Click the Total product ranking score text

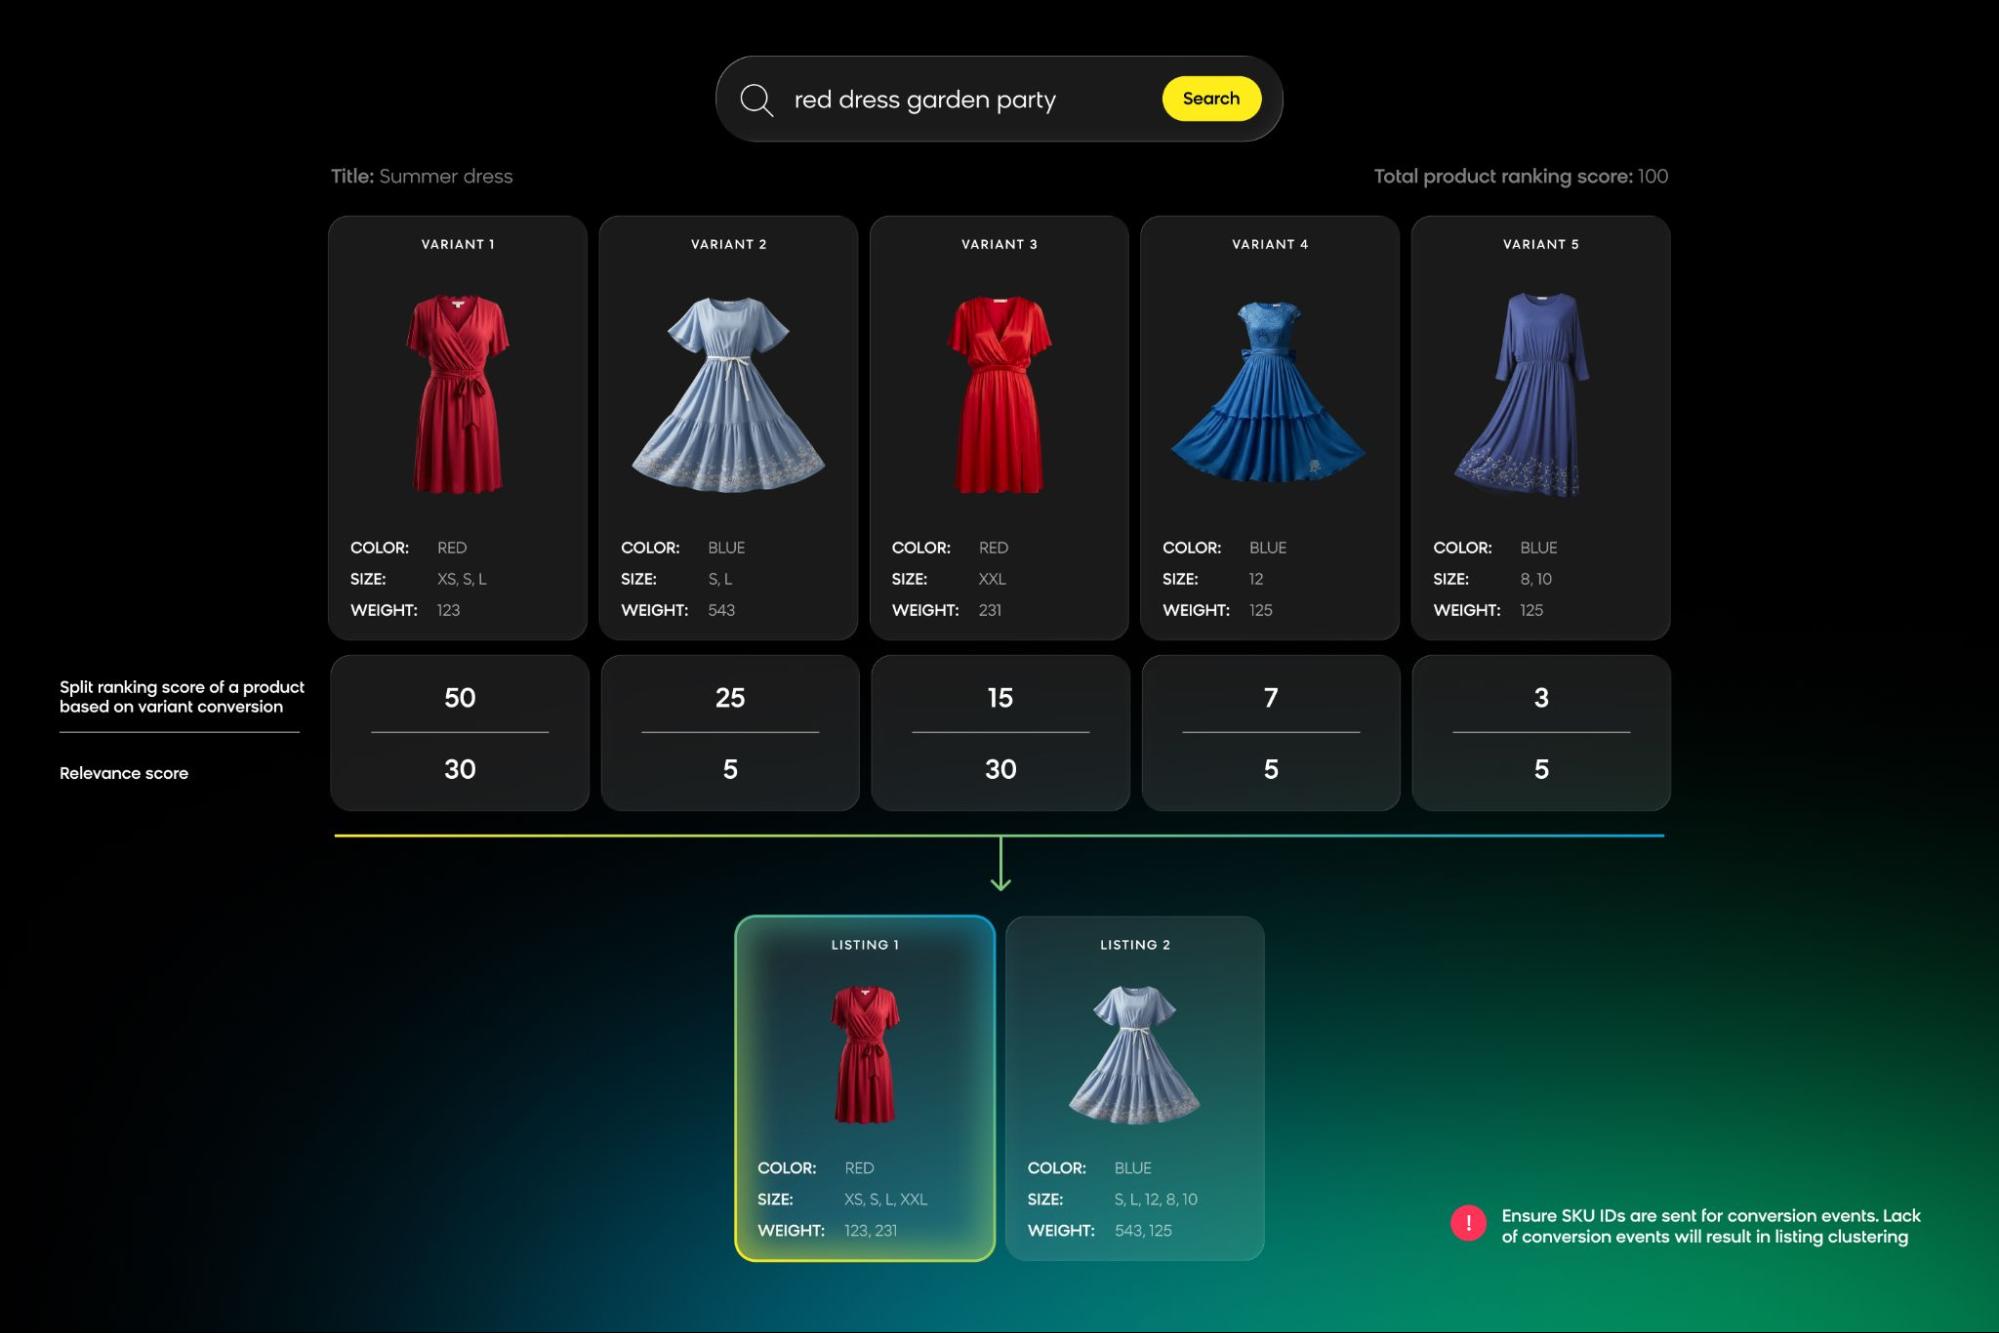coord(1519,177)
